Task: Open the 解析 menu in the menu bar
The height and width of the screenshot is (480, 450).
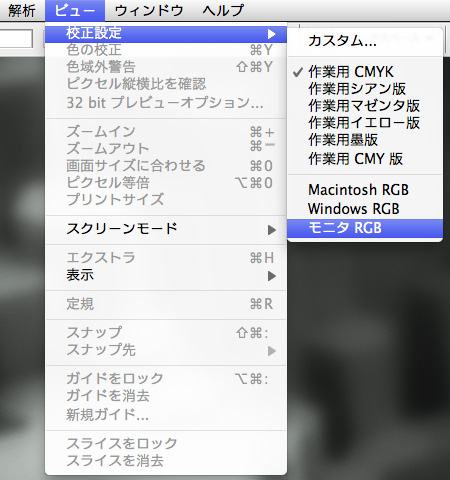Action: [x=21, y=10]
